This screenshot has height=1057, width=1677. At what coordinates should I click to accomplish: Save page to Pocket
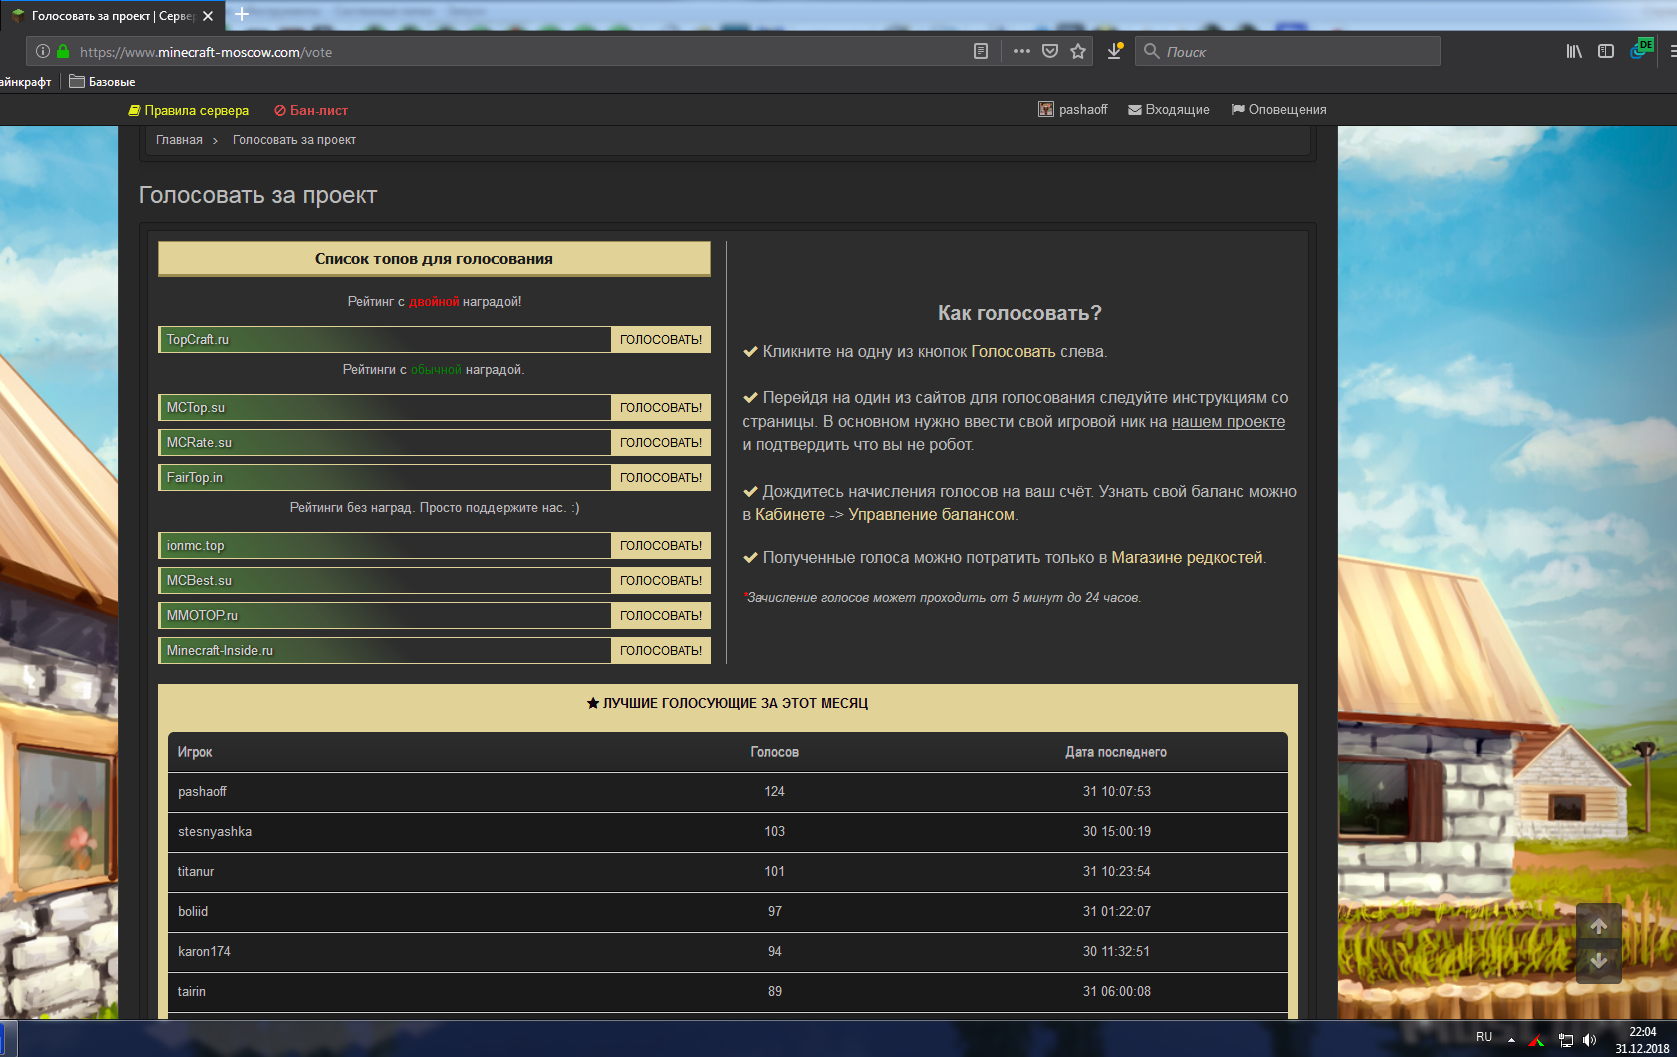[1050, 51]
